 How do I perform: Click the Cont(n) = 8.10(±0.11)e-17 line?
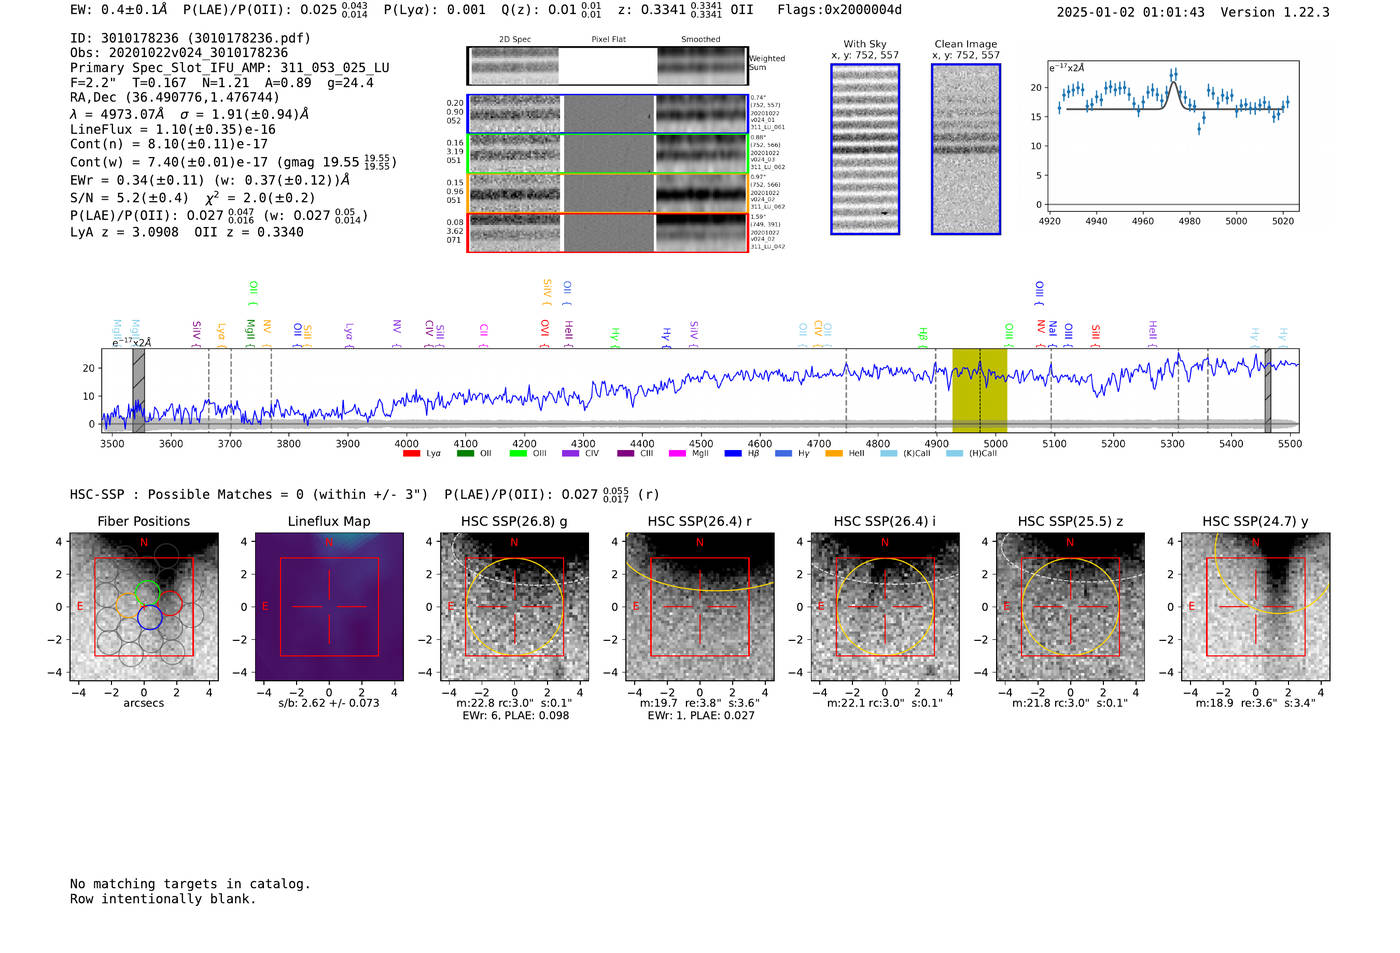point(169,144)
